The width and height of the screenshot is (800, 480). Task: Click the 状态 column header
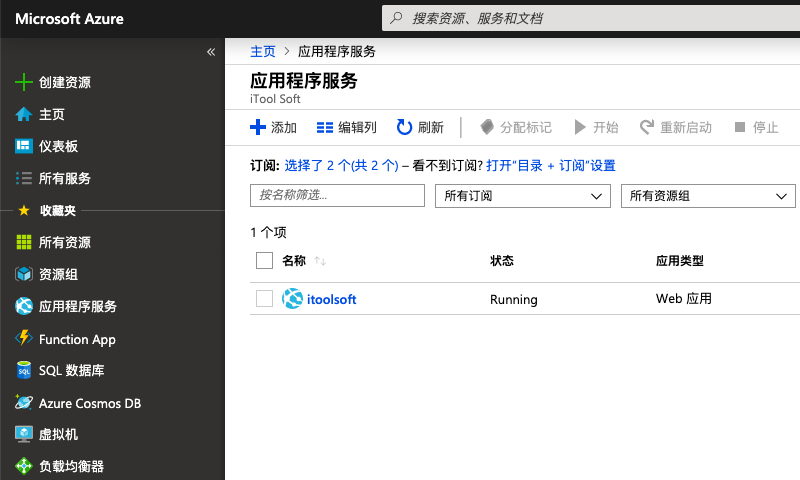pos(502,261)
